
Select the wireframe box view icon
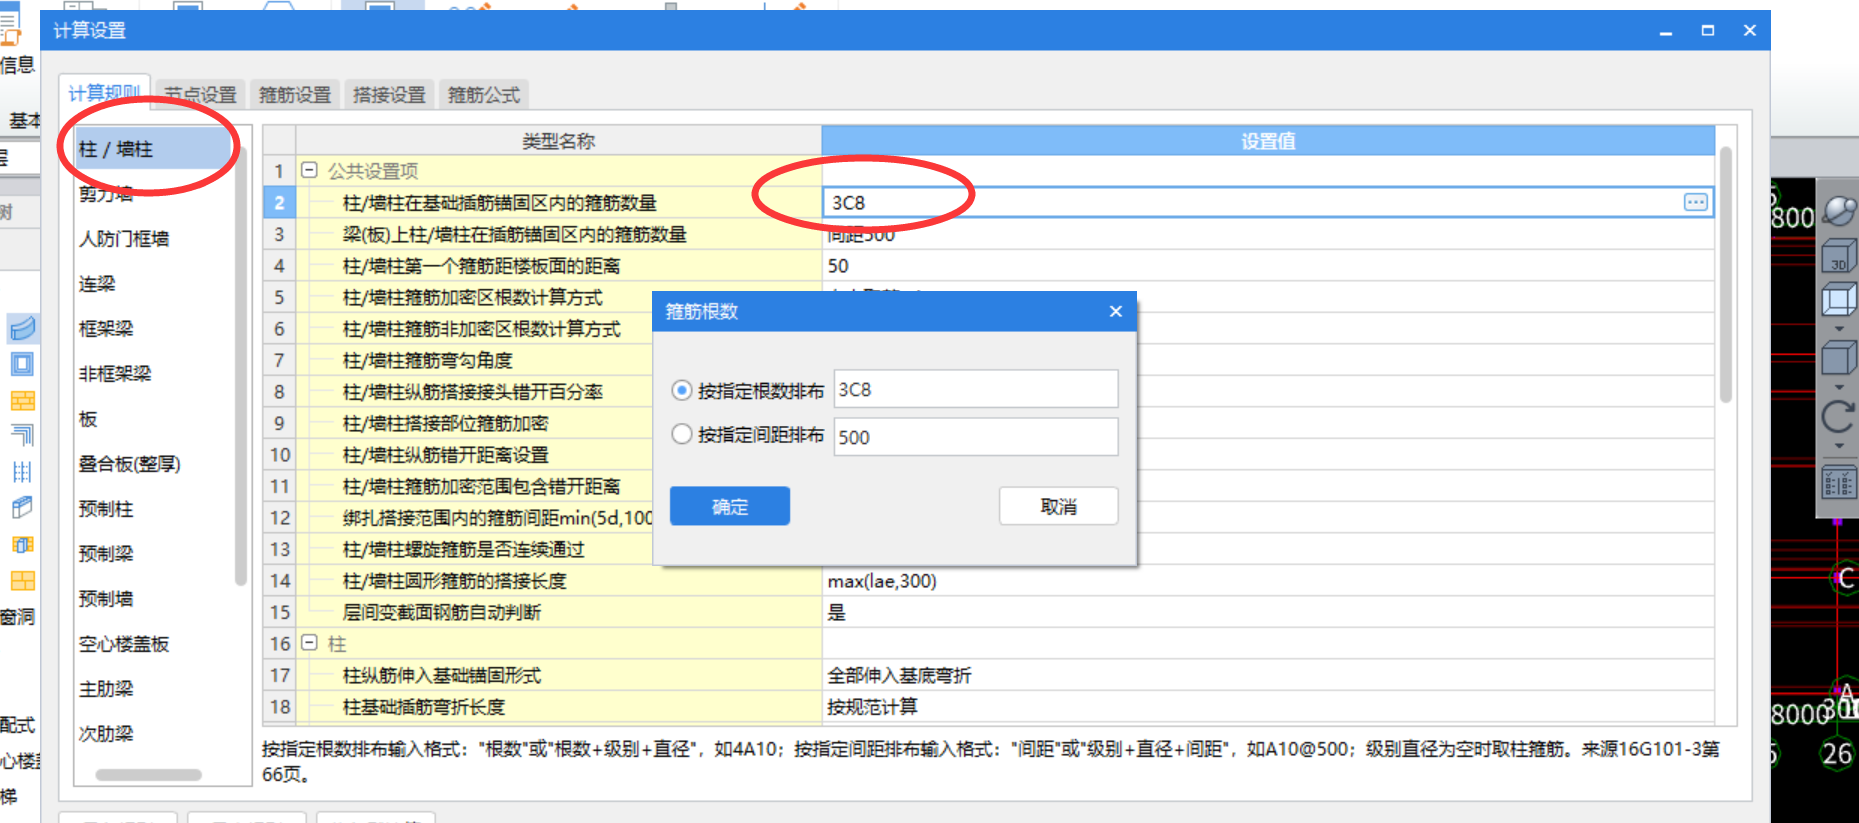pyautogui.click(x=1839, y=300)
